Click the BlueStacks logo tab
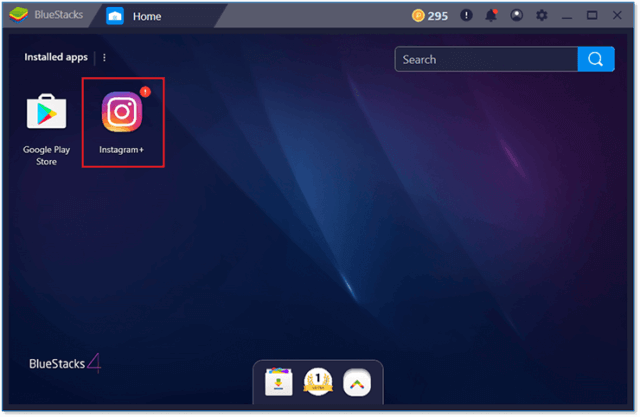The image size is (640, 417). [x=47, y=15]
